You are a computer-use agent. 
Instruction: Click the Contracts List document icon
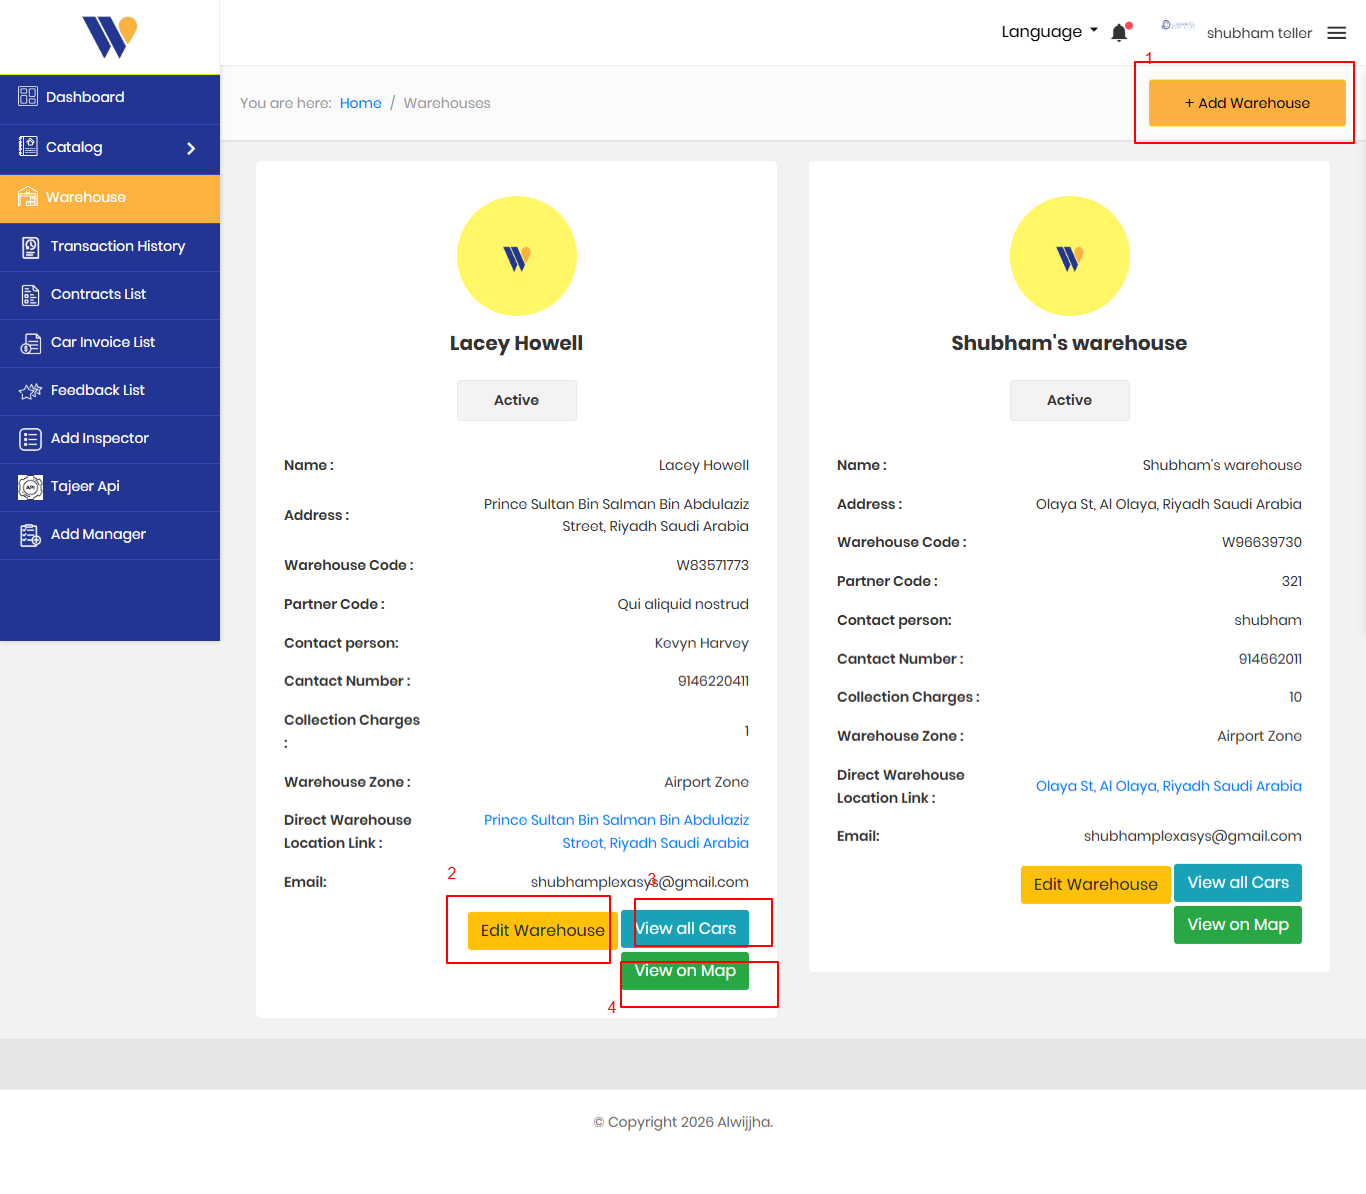pyautogui.click(x=30, y=295)
